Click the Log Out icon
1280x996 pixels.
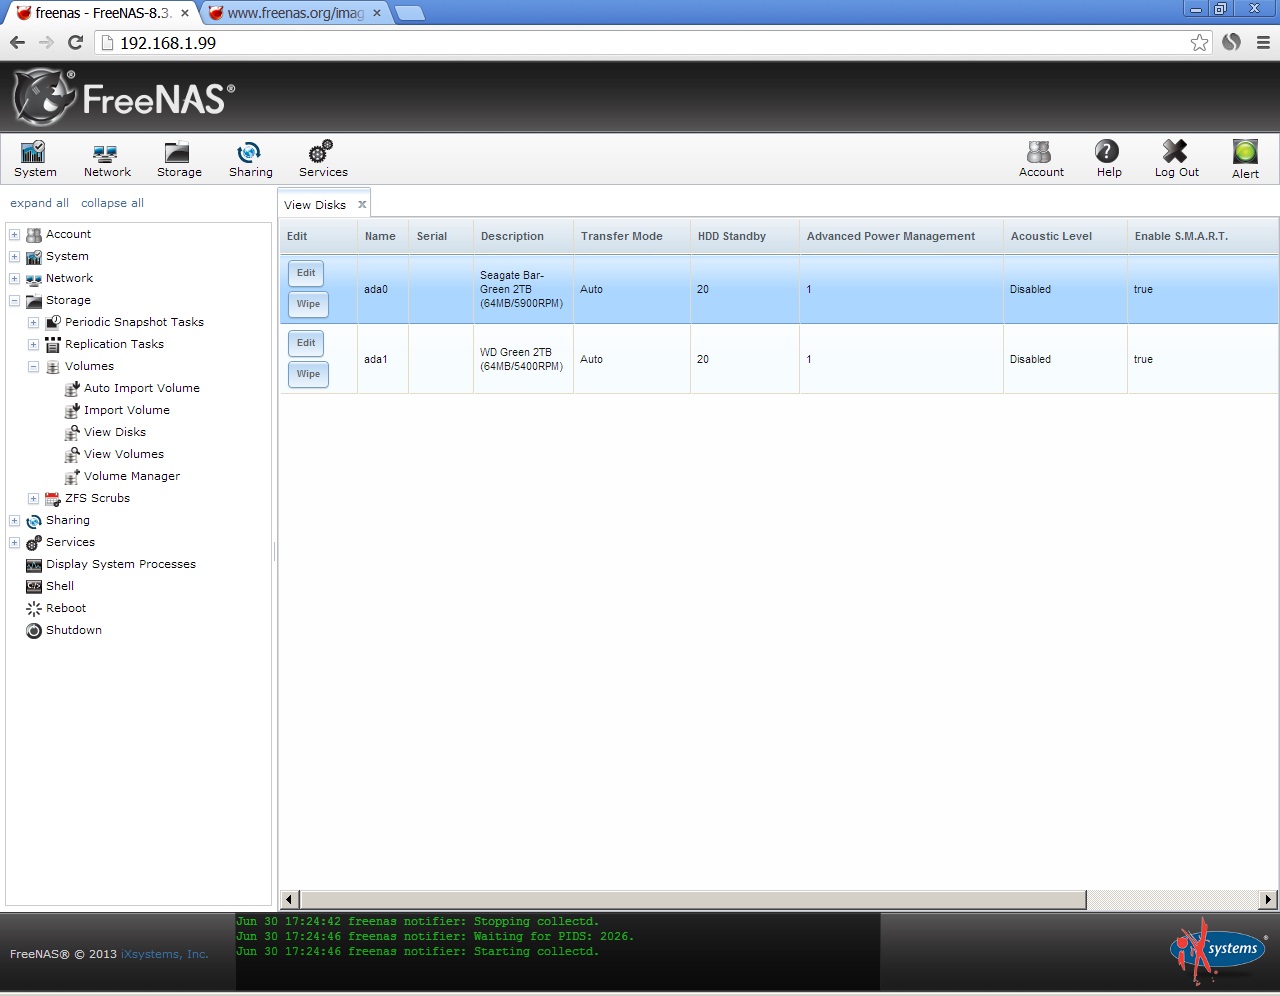(1176, 158)
